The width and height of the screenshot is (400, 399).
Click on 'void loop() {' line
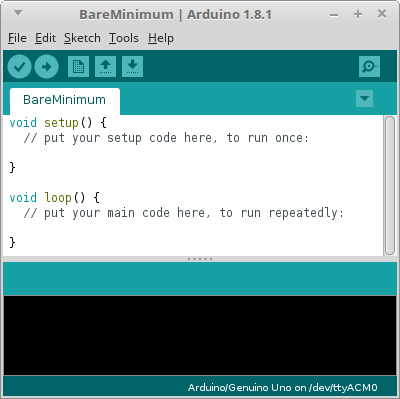54,198
